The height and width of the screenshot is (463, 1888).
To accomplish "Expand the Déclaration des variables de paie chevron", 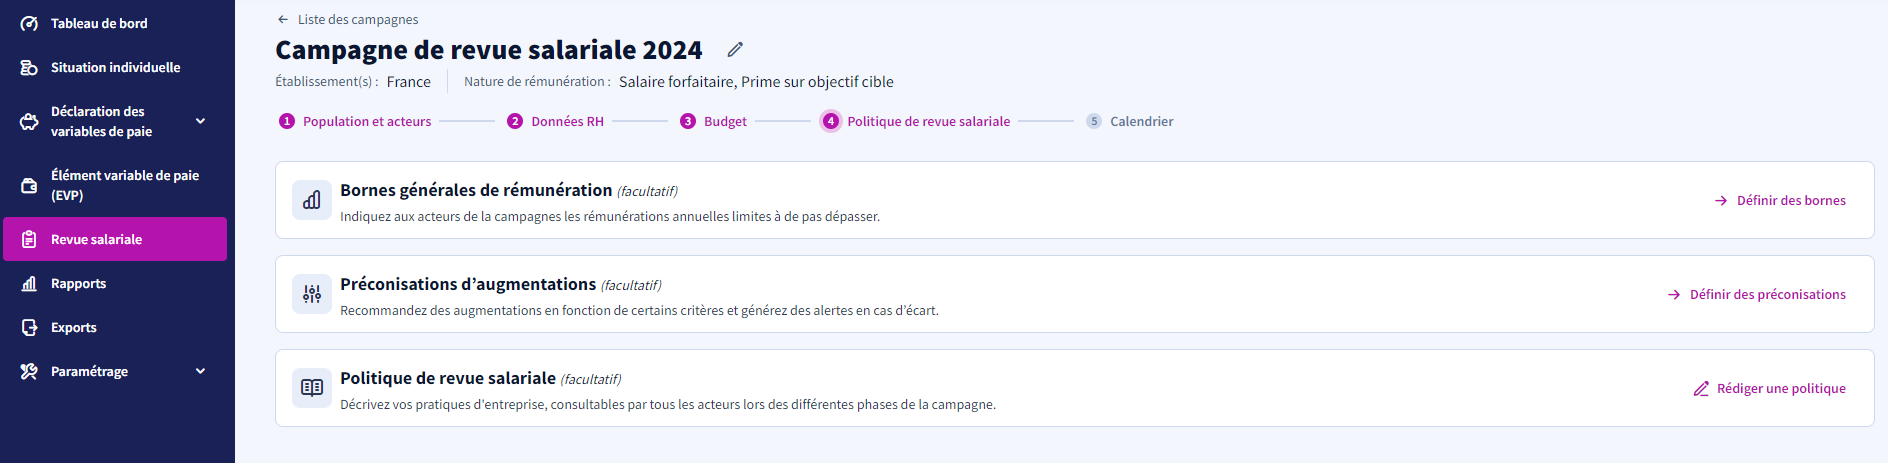I will tap(200, 121).
